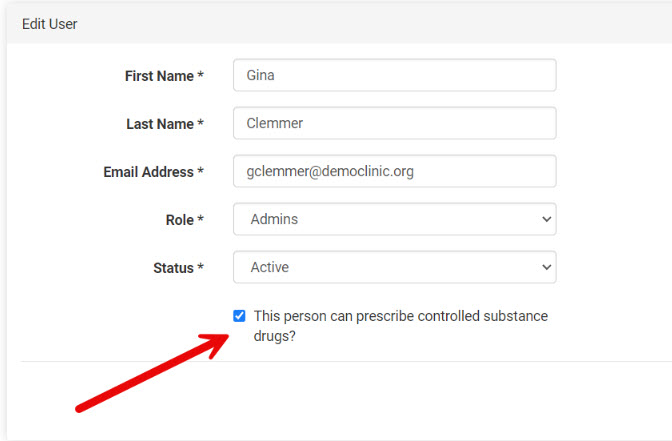Click the "Last Name" field label
This screenshot has width=672, height=441.
click(x=159, y=124)
